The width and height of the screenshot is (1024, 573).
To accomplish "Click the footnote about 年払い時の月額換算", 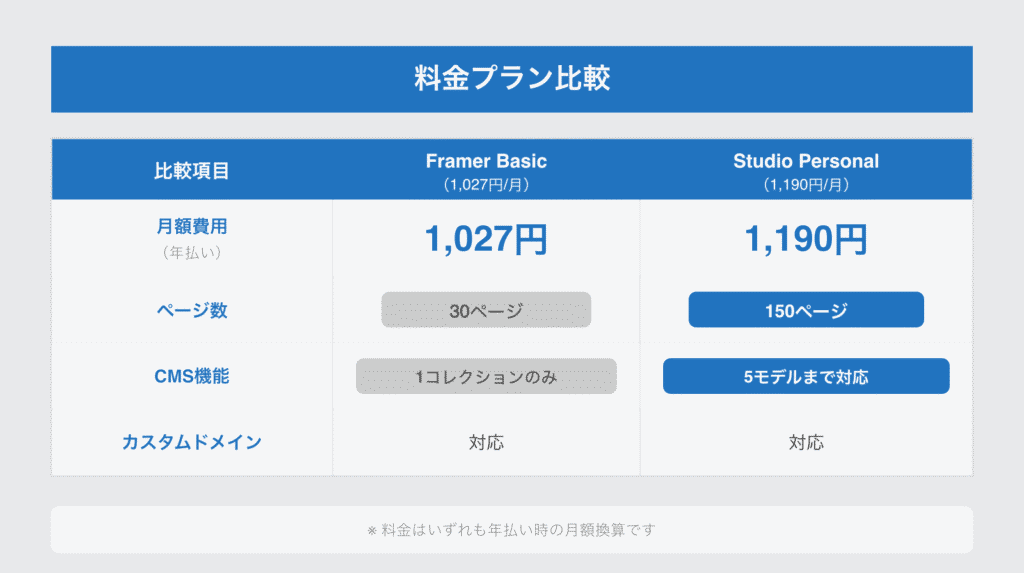I will click(511, 529).
